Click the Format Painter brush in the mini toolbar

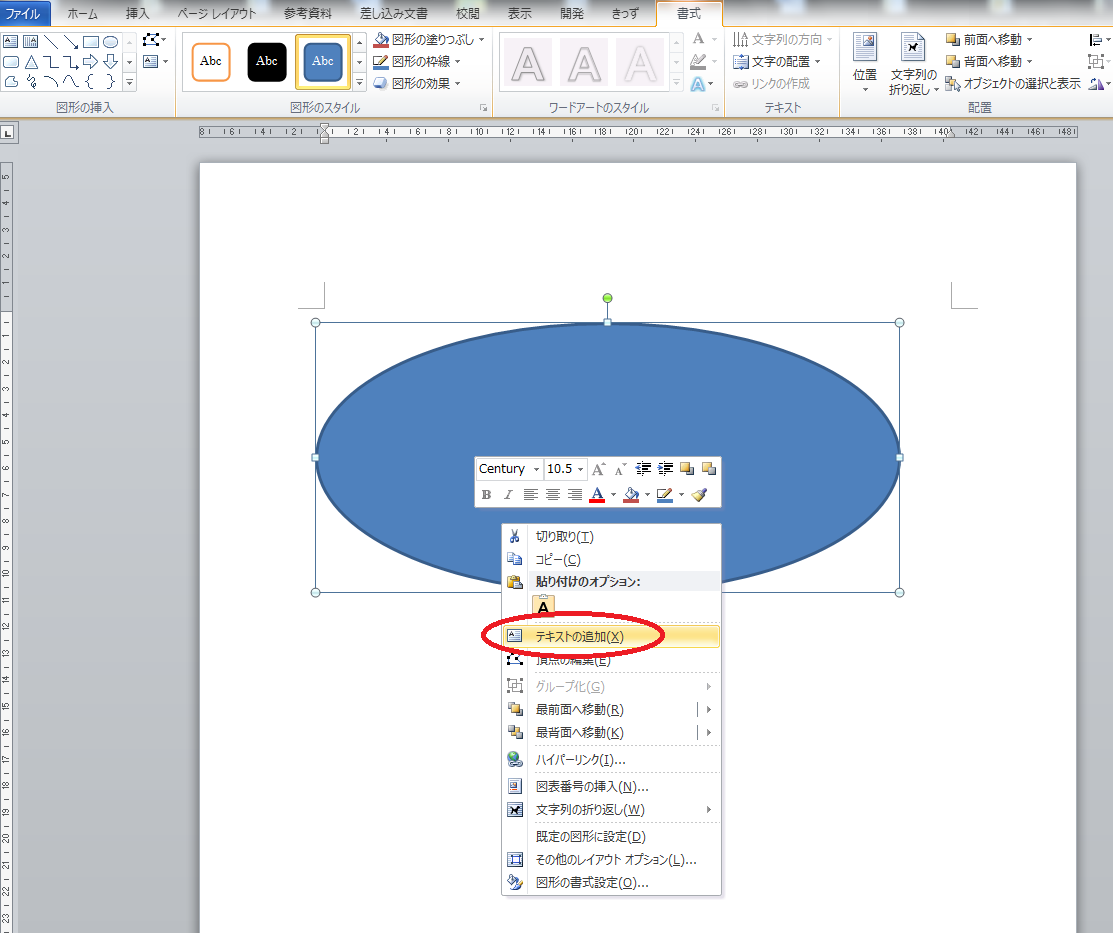[699, 495]
